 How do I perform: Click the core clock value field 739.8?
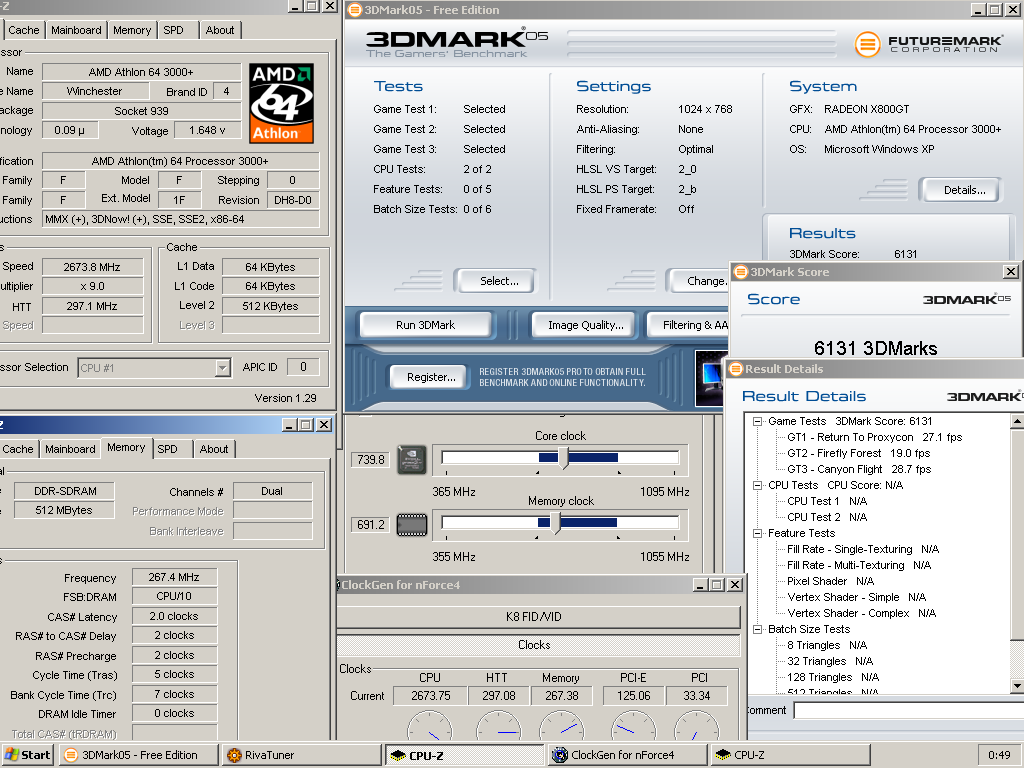[x=371, y=460]
